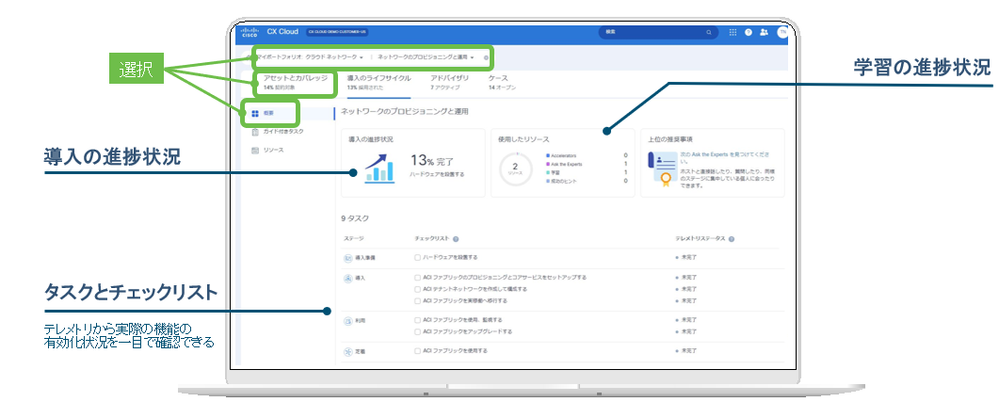Click the resources donut chart showing 2

pyautogui.click(x=515, y=169)
